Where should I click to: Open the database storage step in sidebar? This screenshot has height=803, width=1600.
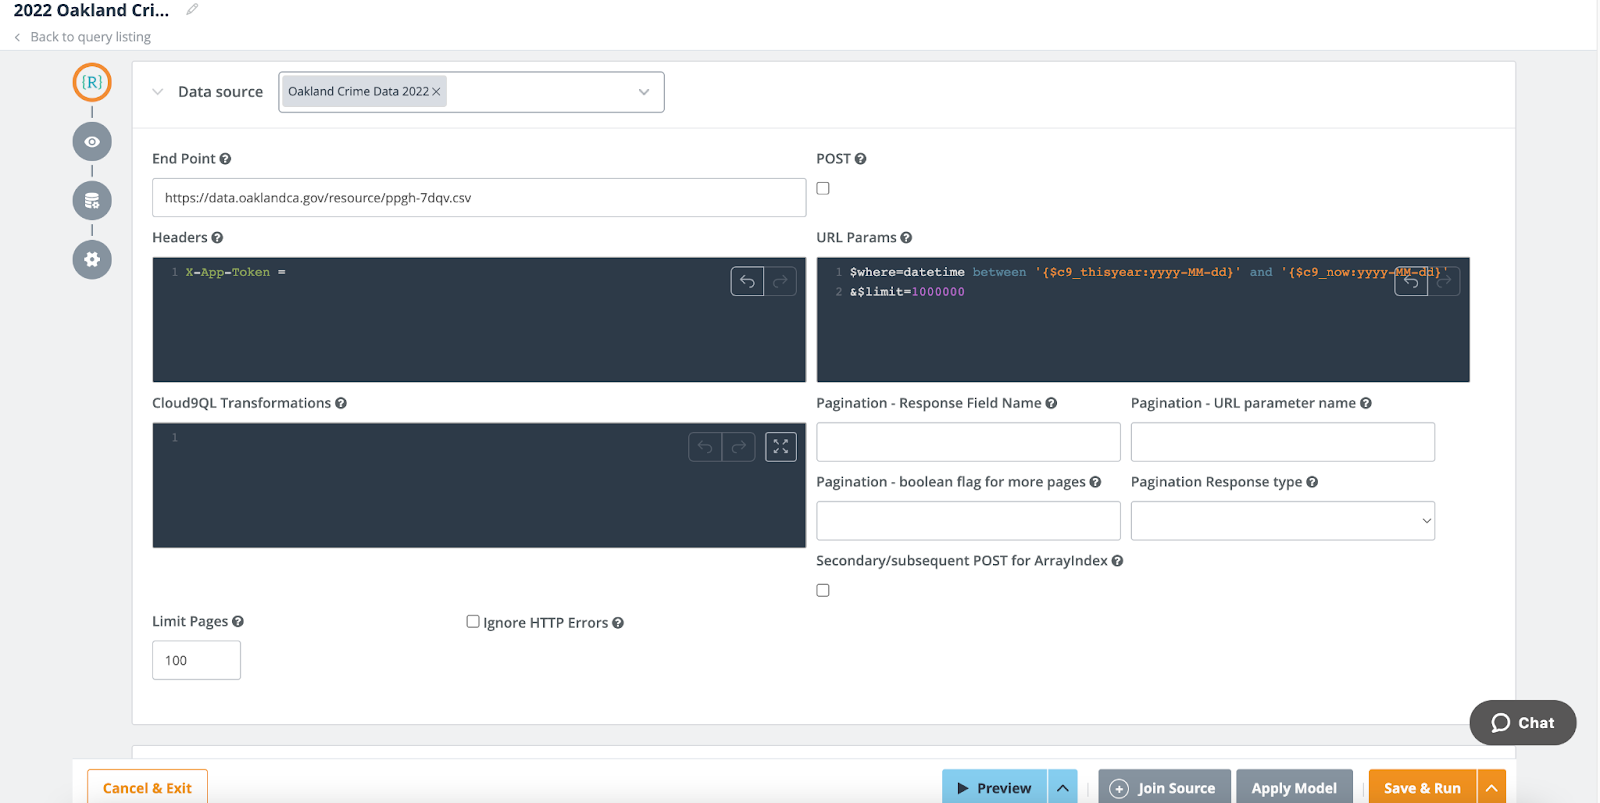tap(92, 200)
